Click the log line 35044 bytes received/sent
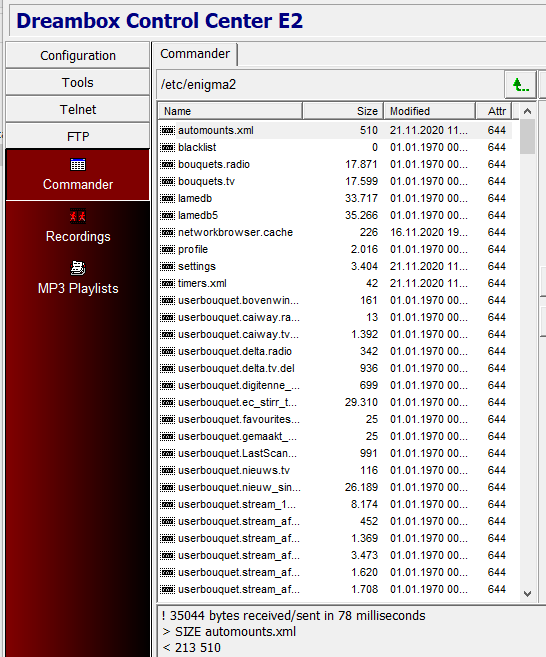This screenshot has width=546, height=657. 293,616
